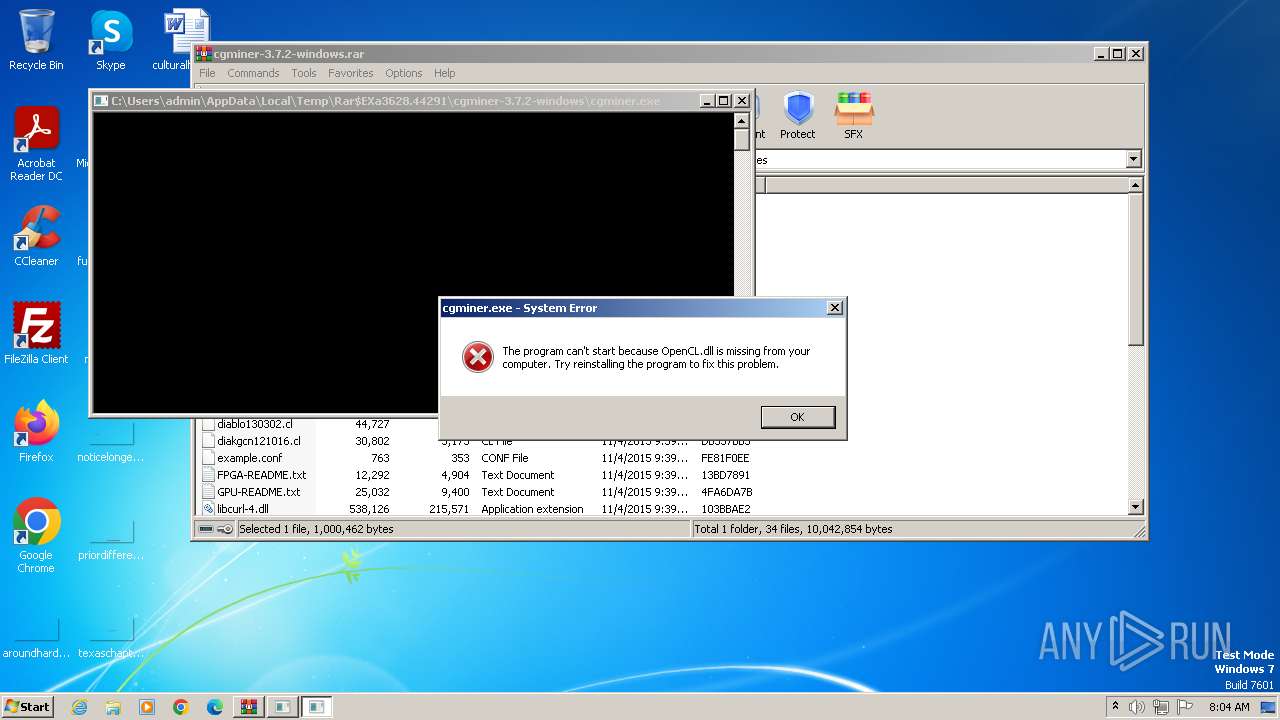Select the example.conf file
1280x720 pixels.
250,458
